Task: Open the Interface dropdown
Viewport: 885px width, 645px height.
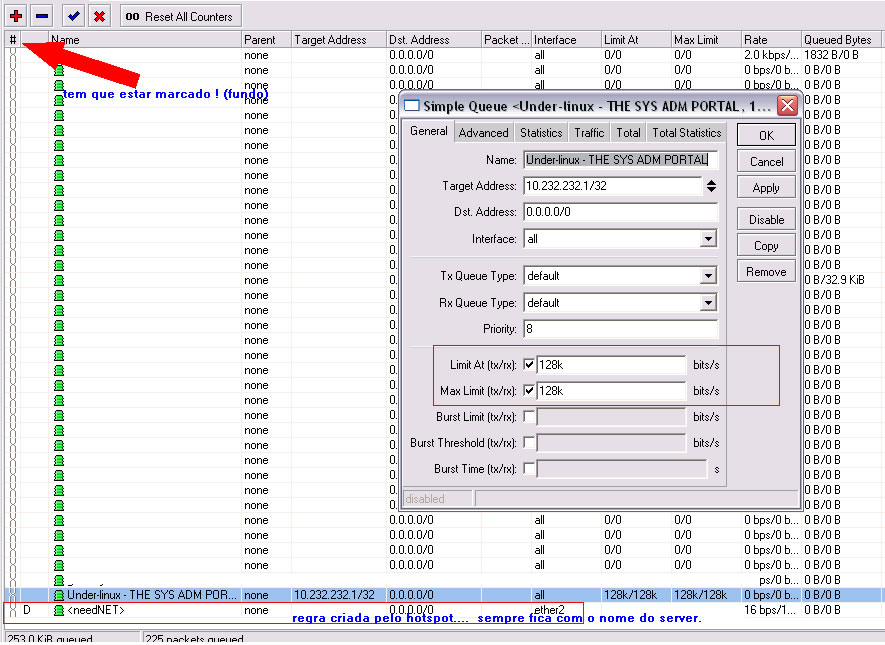Action: click(x=708, y=239)
